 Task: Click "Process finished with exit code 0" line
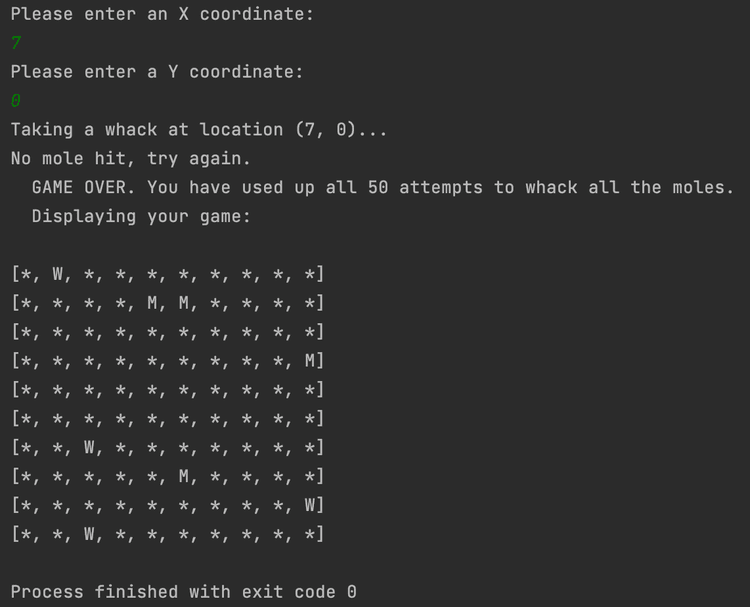183,592
